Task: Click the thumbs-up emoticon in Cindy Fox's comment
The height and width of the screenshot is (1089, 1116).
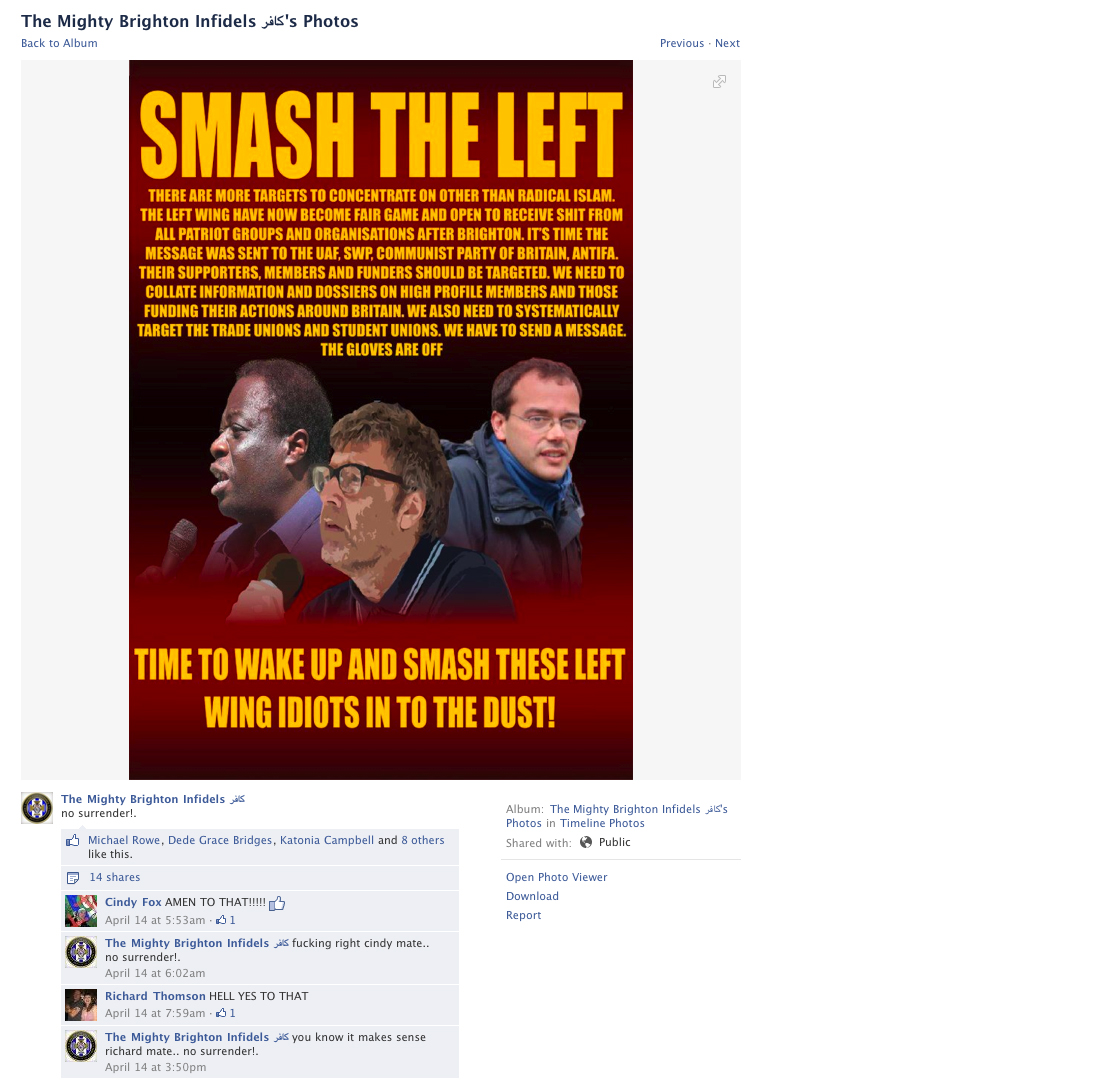Action: click(277, 903)
